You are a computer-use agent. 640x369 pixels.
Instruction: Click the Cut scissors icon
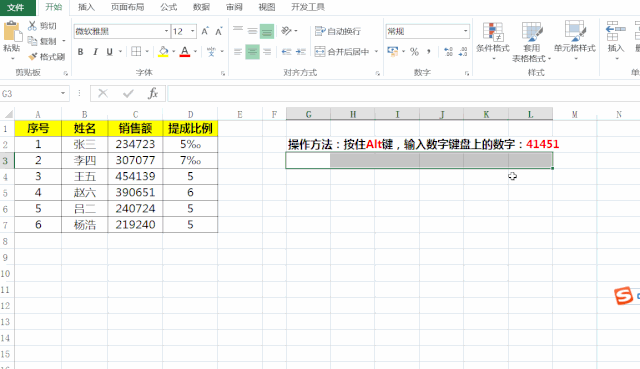[x=33, y=26]
